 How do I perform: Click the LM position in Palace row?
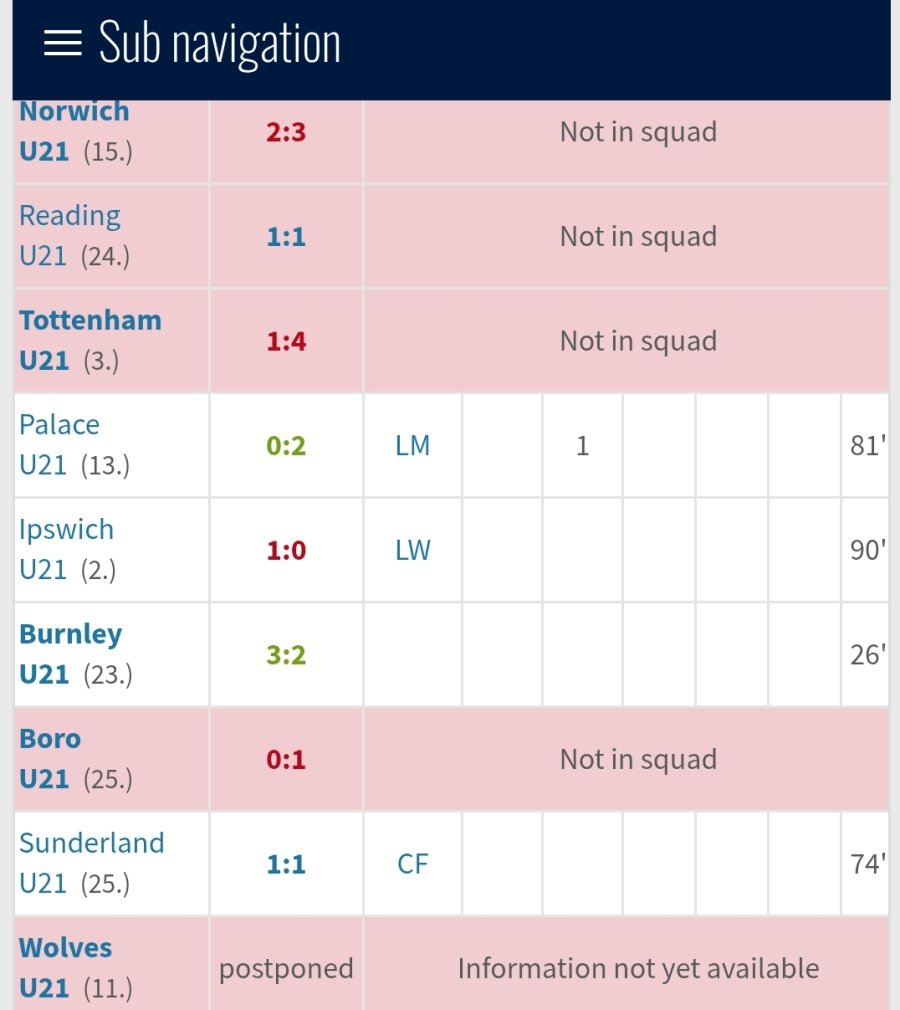coord(412,446)
